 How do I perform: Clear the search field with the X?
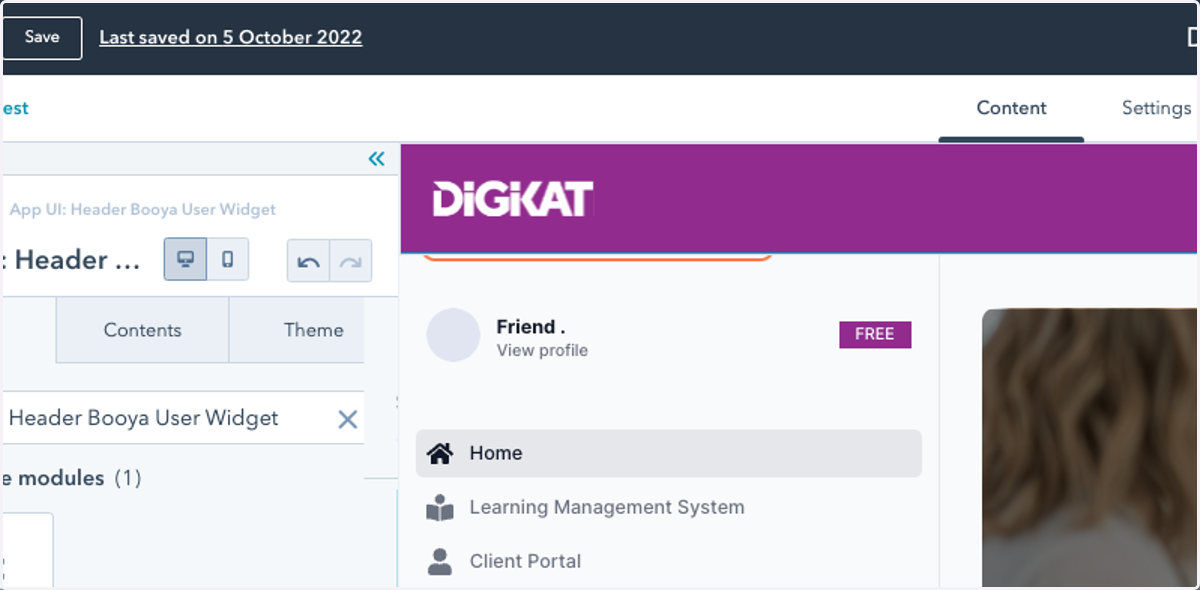coord(347,419)
